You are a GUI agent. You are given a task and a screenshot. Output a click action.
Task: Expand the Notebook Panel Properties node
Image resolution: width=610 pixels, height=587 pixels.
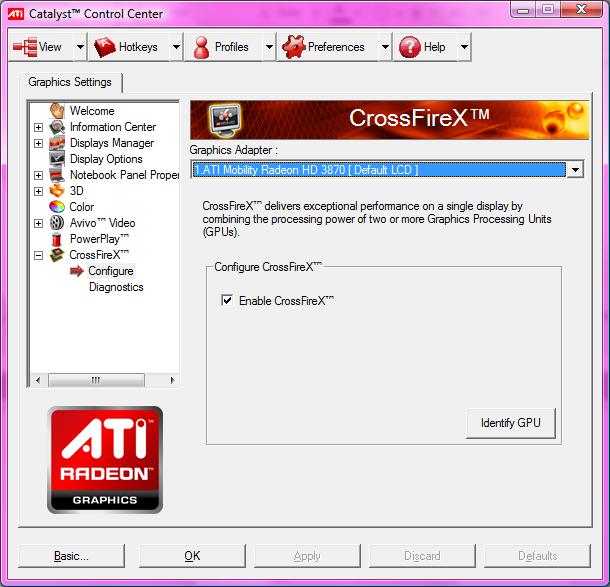point(38,175)
